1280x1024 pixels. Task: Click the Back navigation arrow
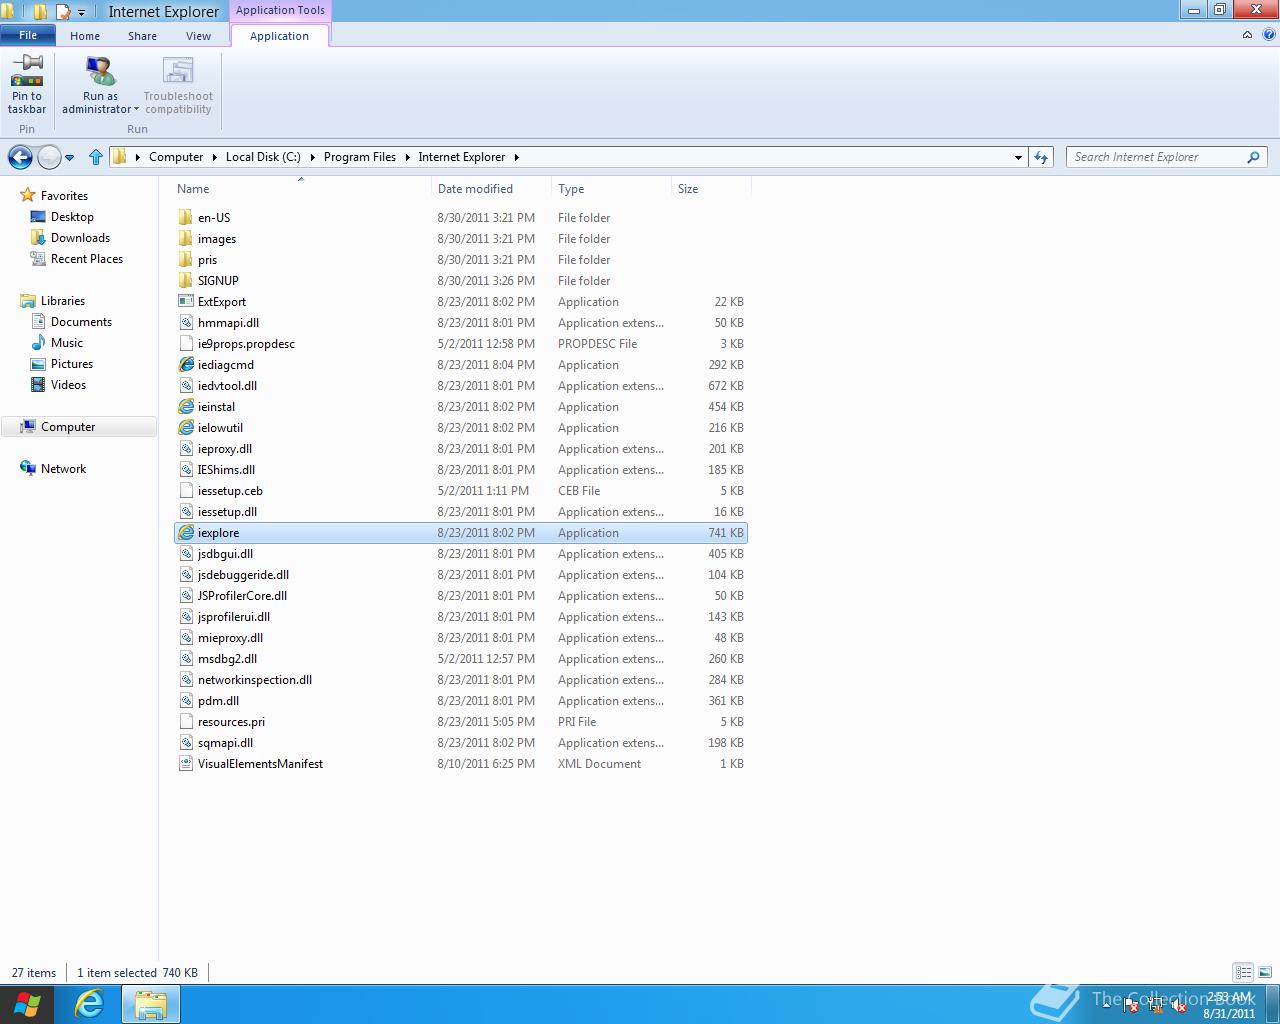click(20, 157)
